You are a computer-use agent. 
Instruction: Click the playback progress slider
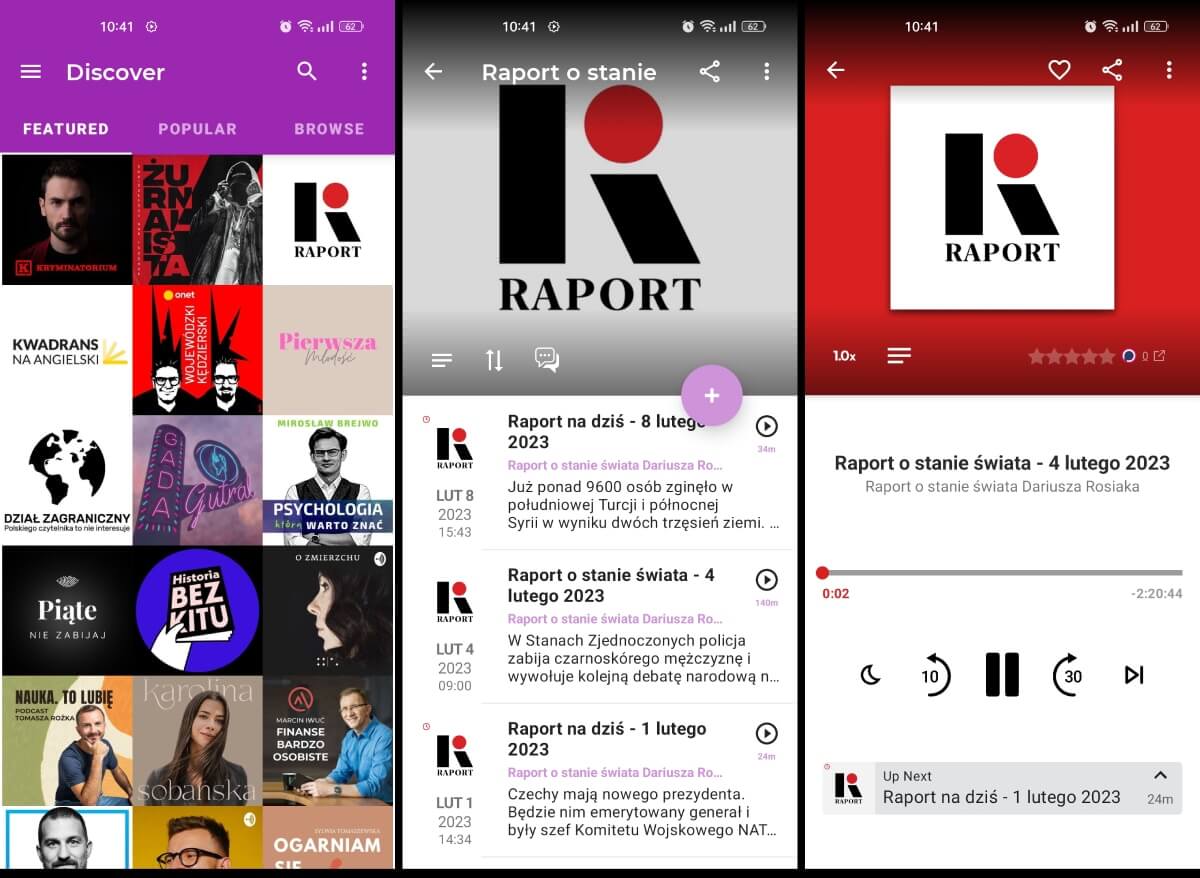[x=1001, y=573]
